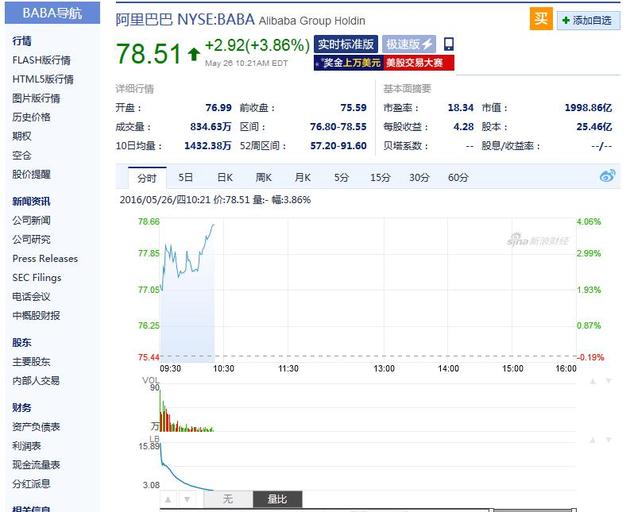Open Press Releases link

click(x=45, y=258)
